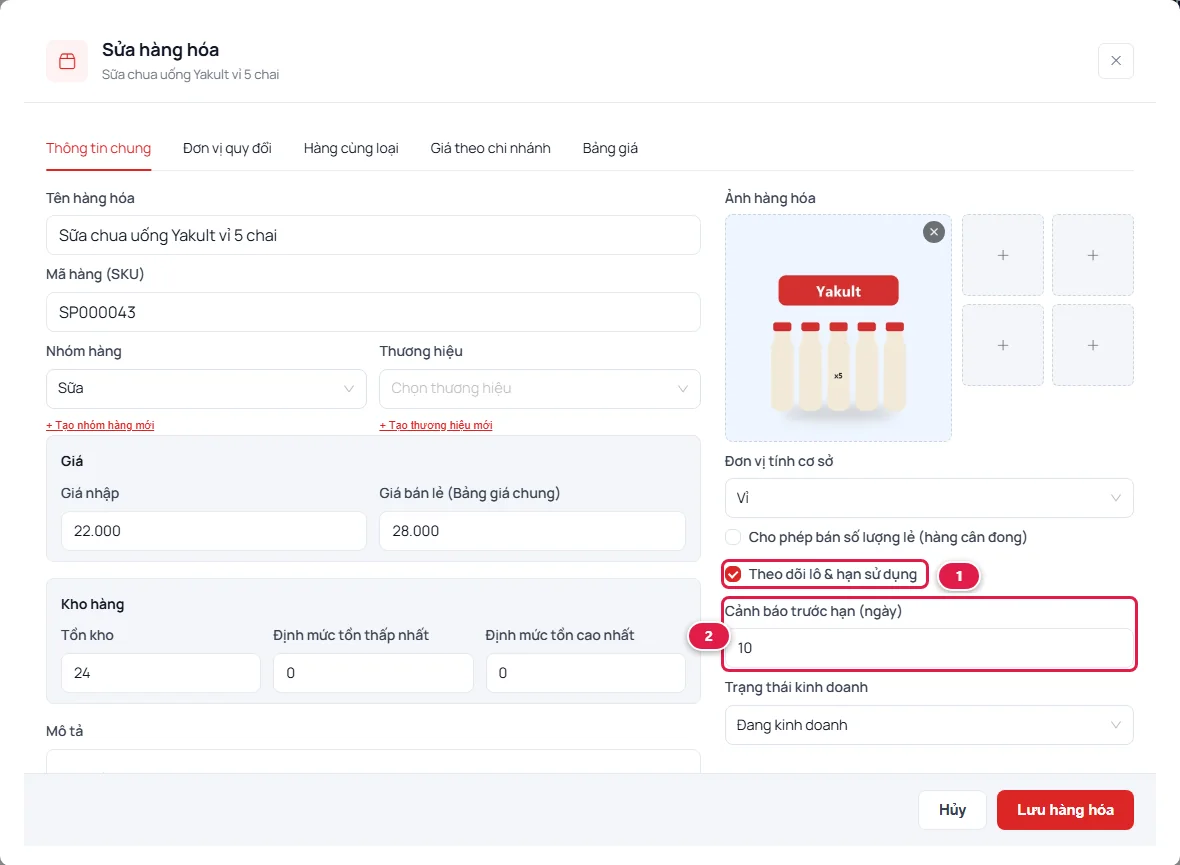
Task: Click the Hủy button
Action: tap(952, 810)
